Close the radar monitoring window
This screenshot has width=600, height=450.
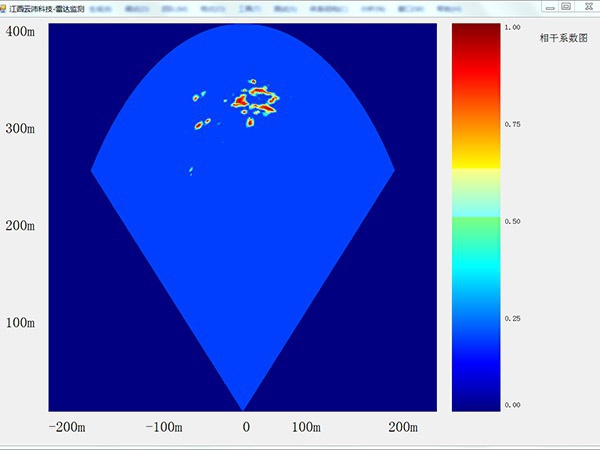[x=586, y=6]
